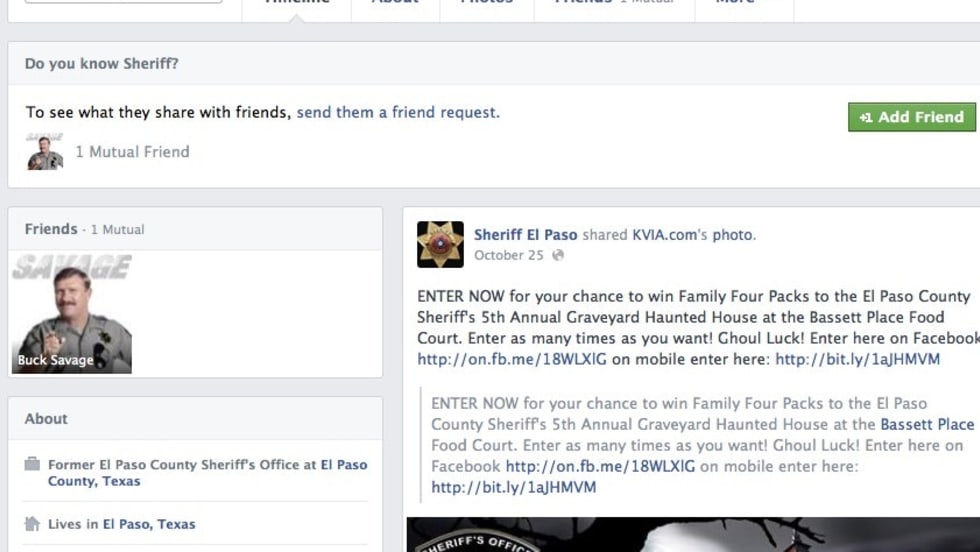Click the globe privacy icon beside October 25
Viewport: 980px width, 552px height.
point(558,255)
